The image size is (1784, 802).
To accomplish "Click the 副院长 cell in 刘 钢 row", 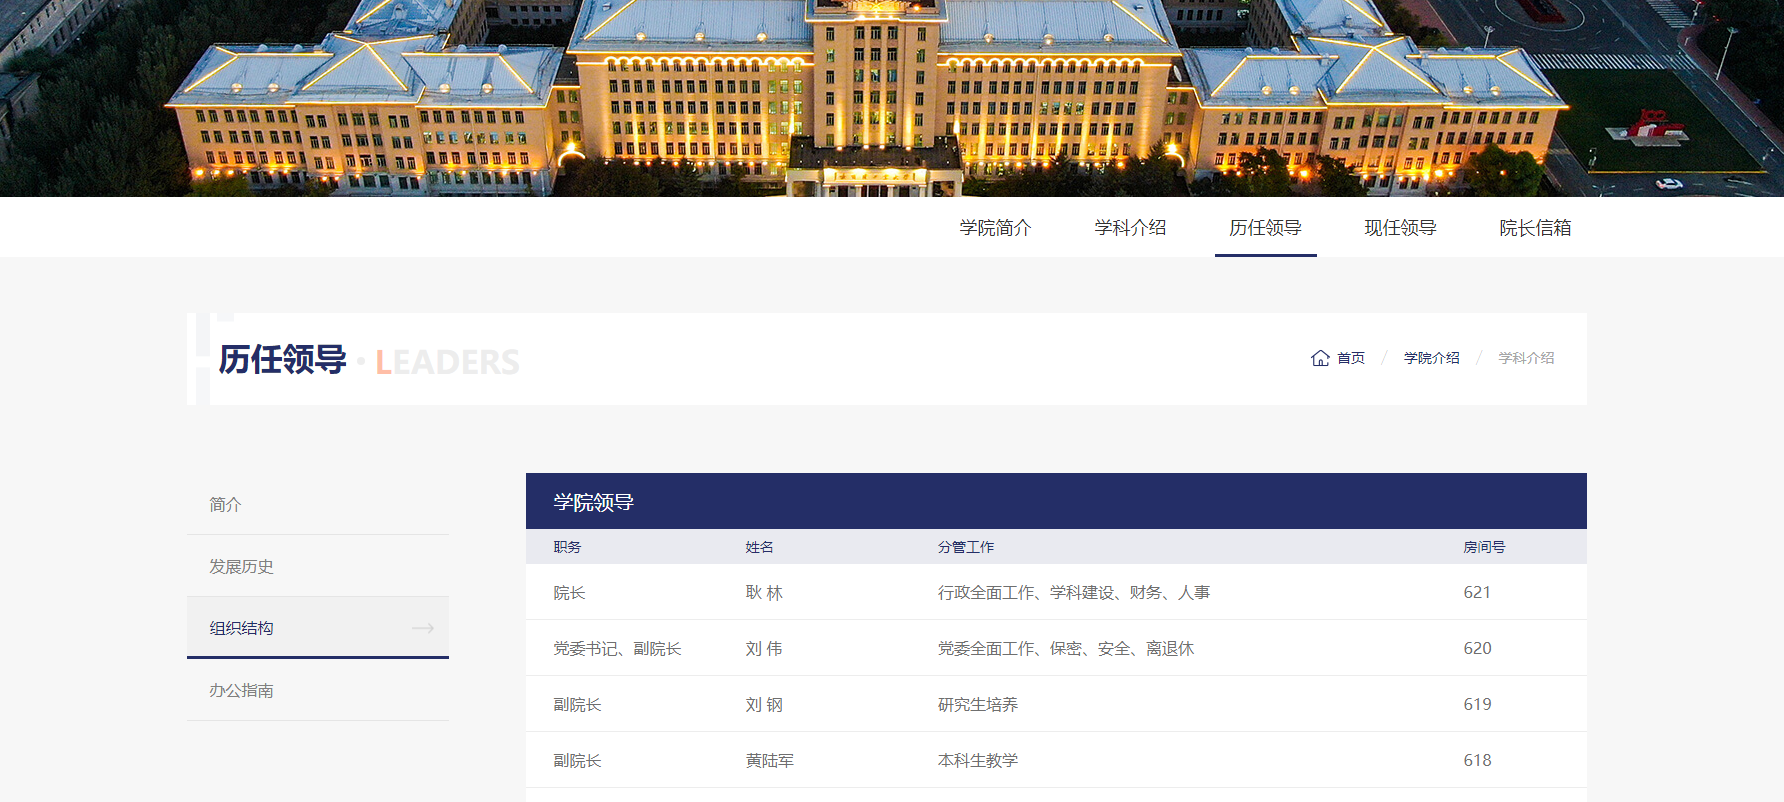I will (577, 705).
